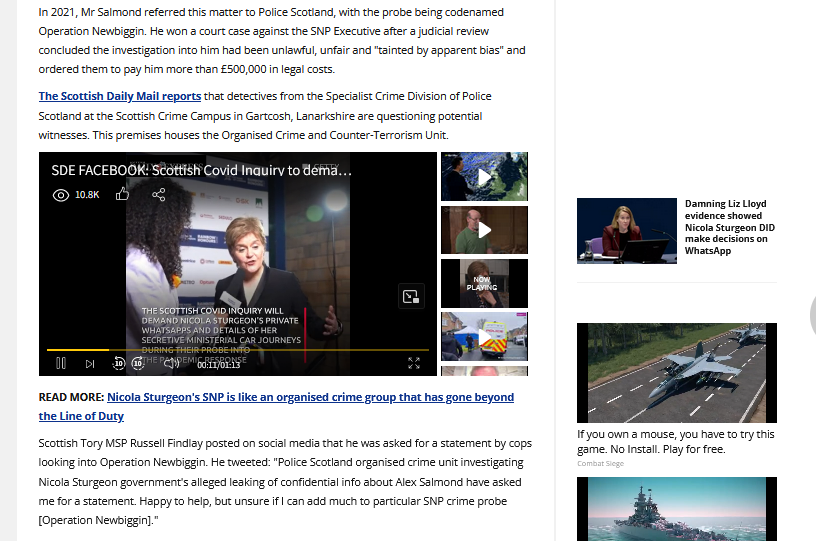Open the video in fullscreen
Viewport: 816px width, 541px height.
pyautogui.click(x=414, y=363)
